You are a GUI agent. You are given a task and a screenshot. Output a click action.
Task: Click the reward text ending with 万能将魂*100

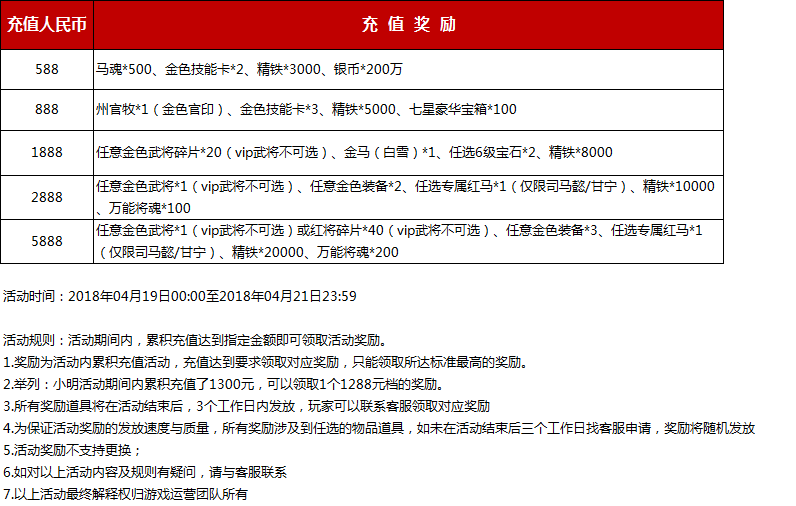pos(405,197)
